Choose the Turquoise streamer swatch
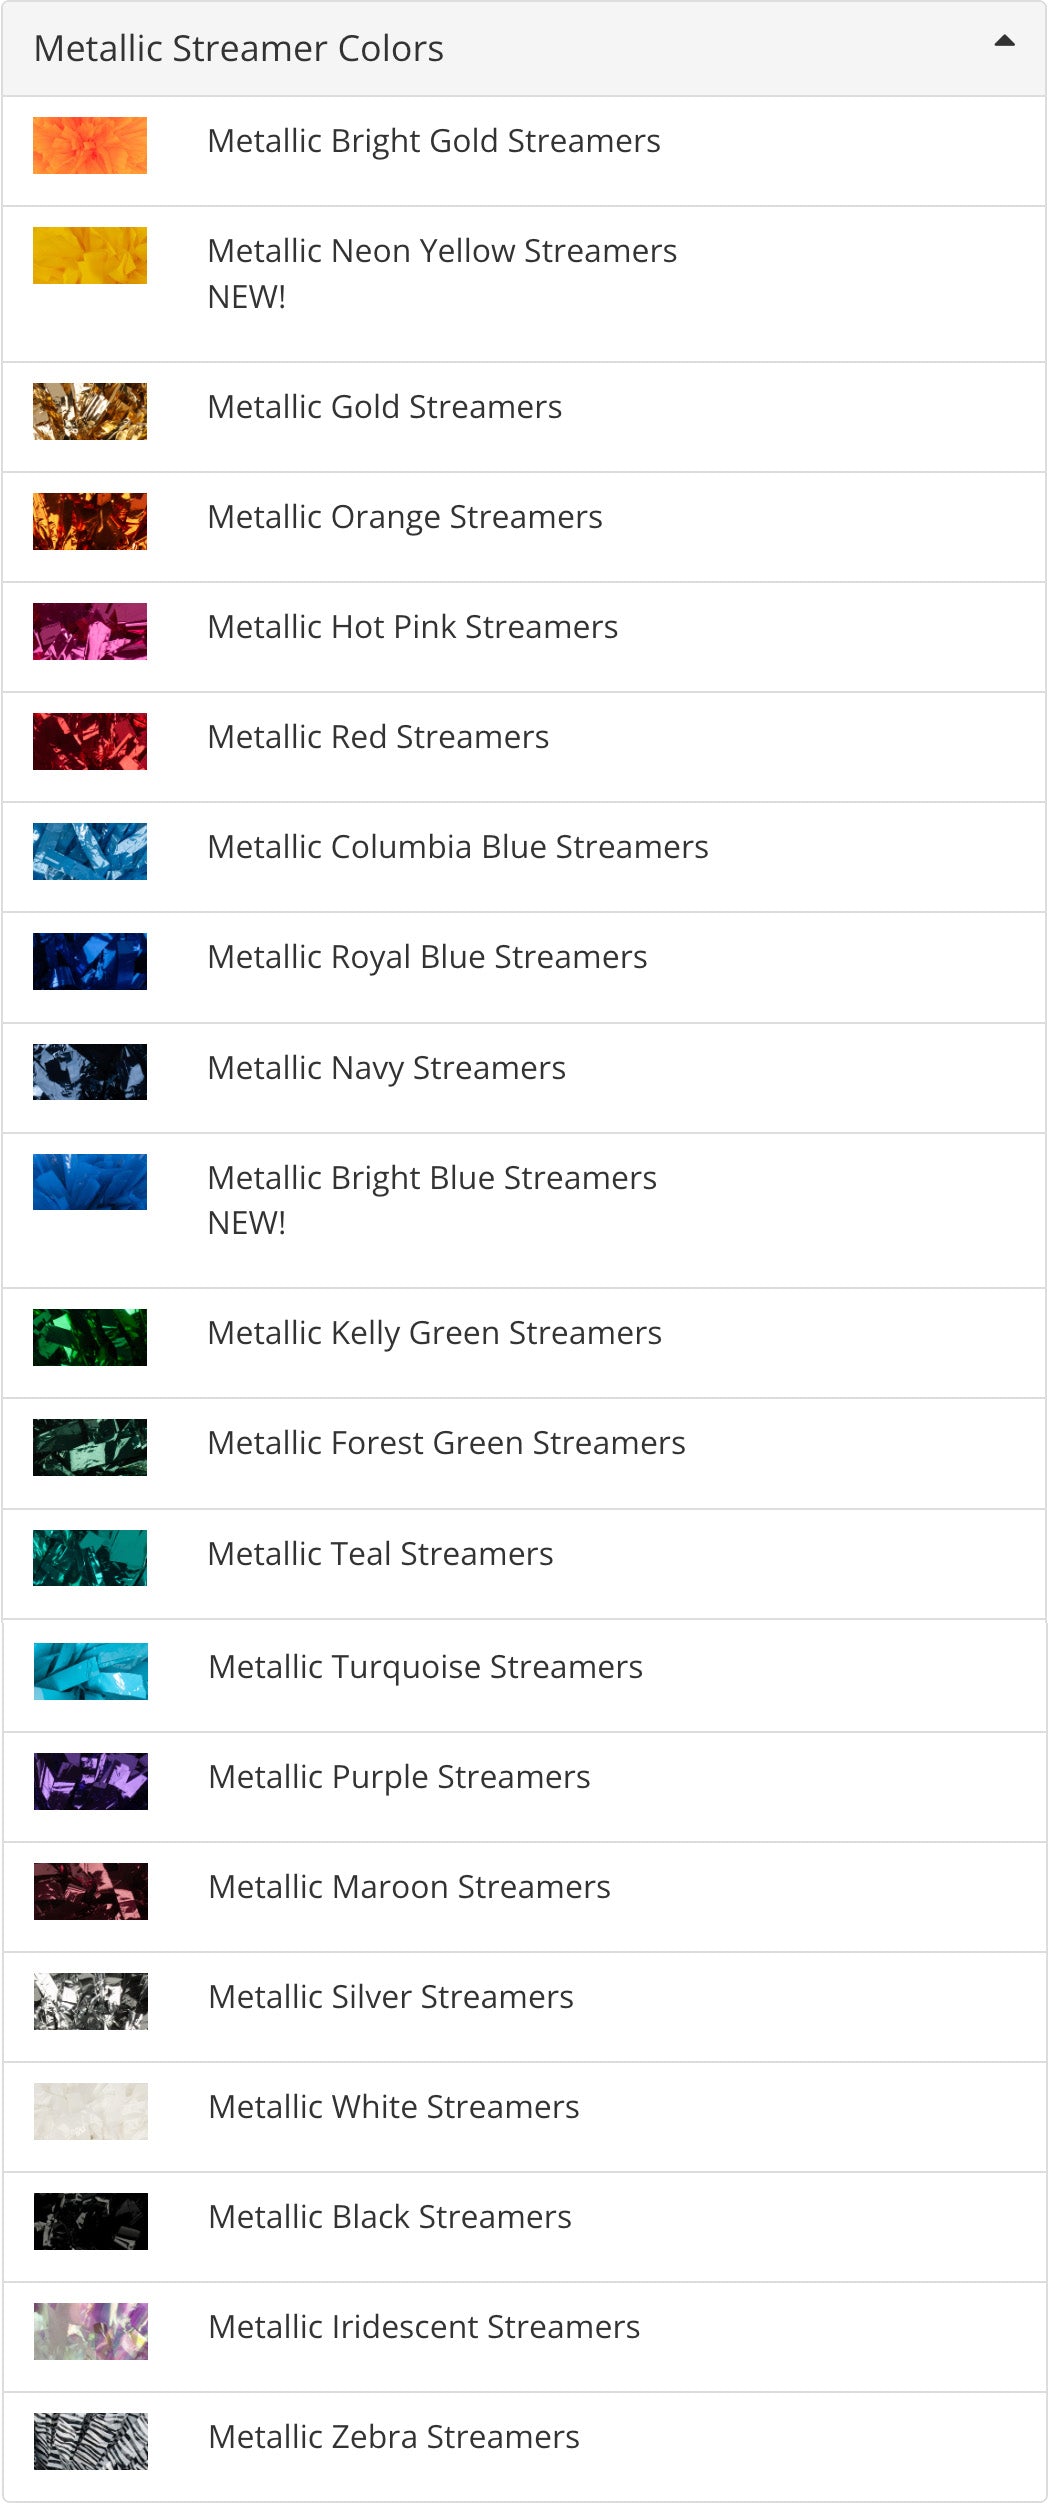 [x=91, y=1672]
